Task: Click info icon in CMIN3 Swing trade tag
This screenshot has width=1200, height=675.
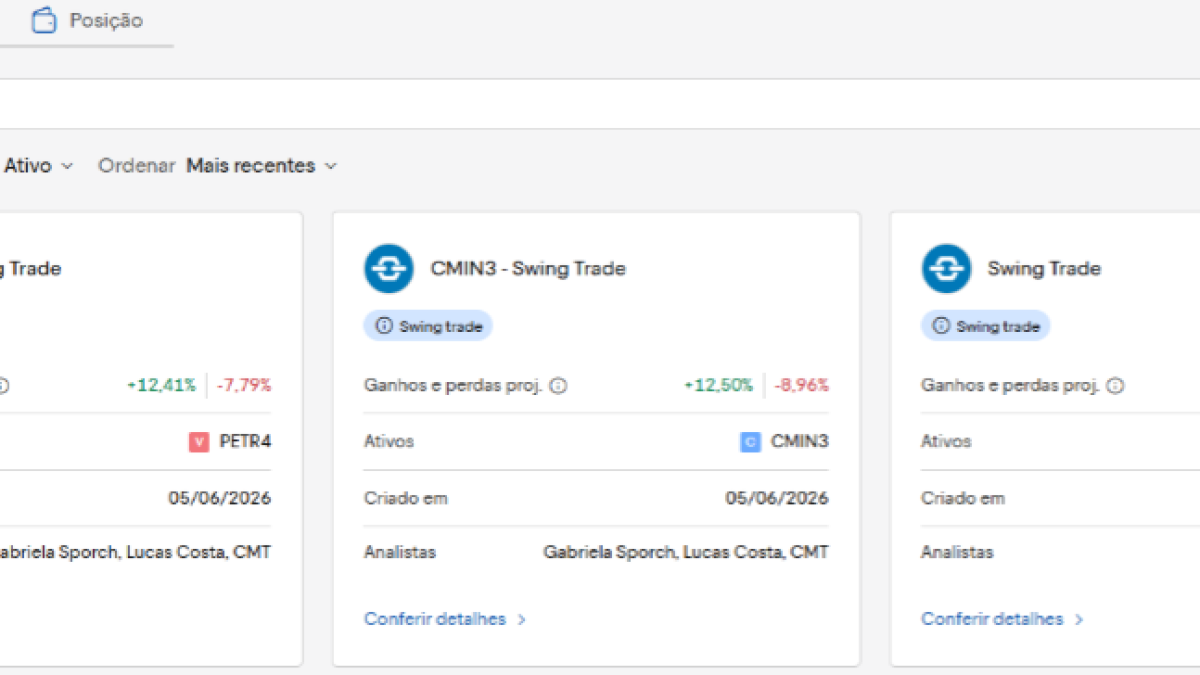Action: pos(384,326)
